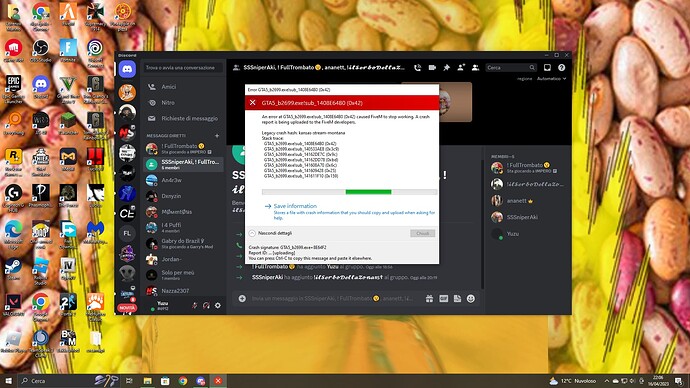Open the Minecraft Launcher desktop icon
This screenshot has height=388, width=690.
(x=68, y=123)
